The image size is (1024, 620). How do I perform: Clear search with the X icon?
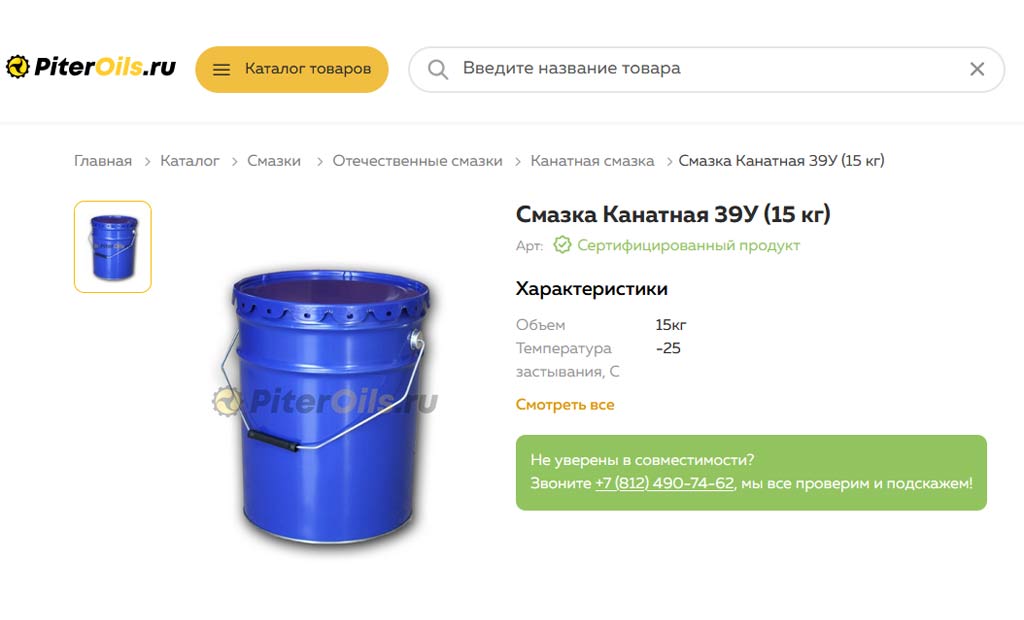pyautogui.click(x=977, y=69)
